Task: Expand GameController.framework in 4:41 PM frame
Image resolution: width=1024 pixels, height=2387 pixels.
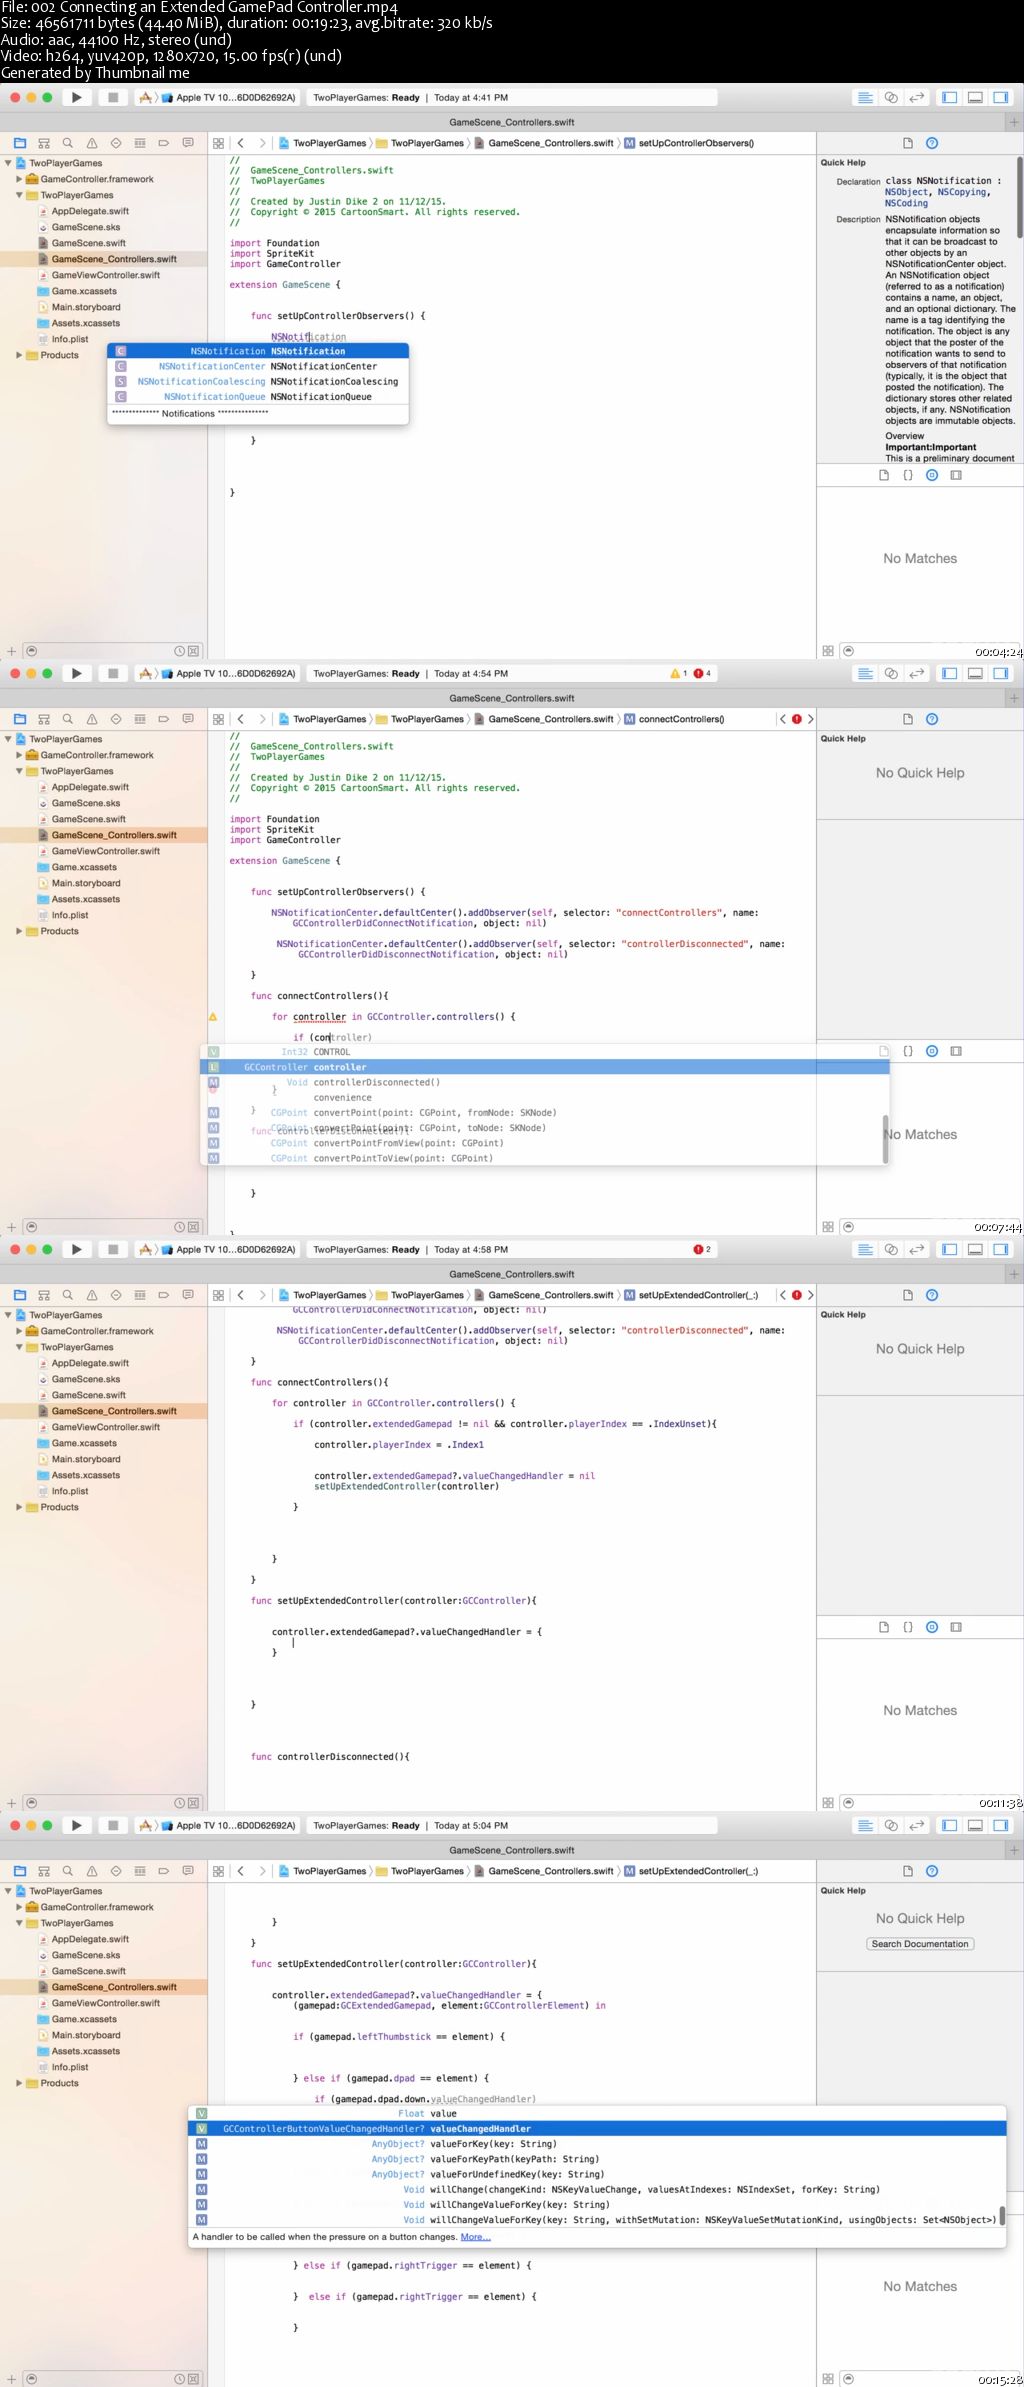Action: 19,179
